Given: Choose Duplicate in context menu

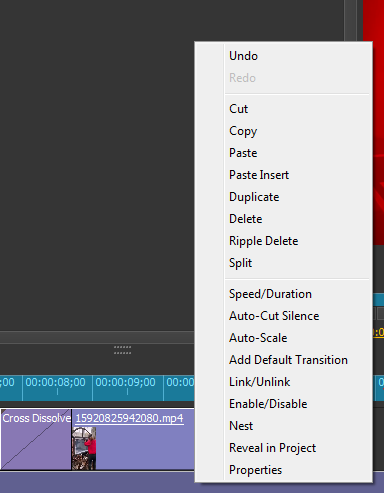Looking at the screenshot, I should 283,197.
